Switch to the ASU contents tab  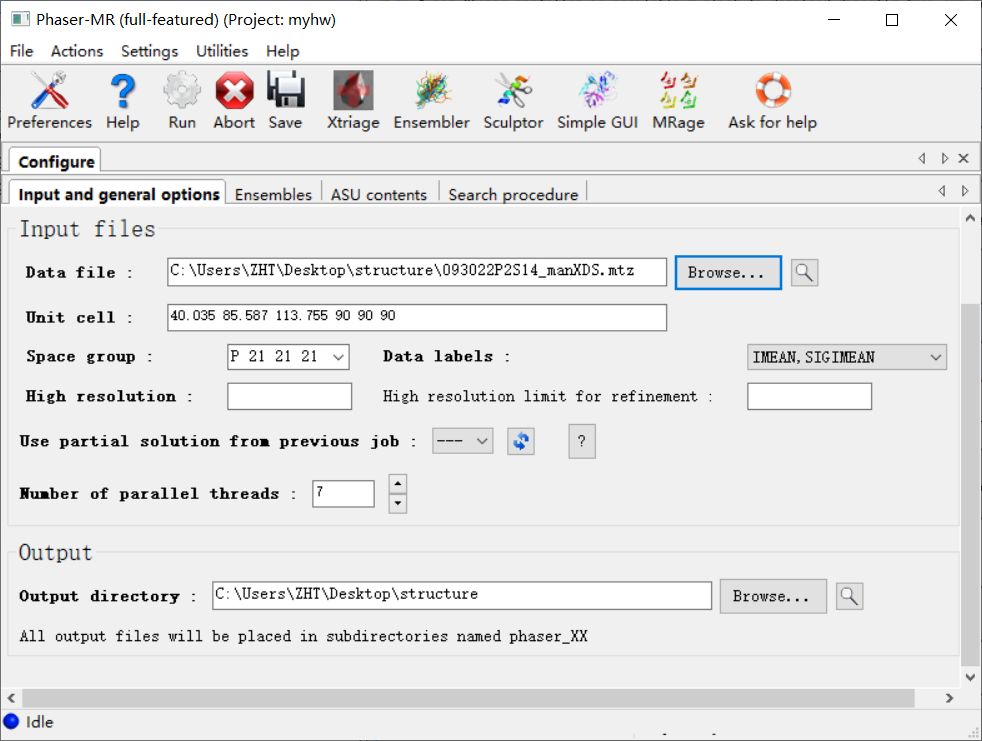pos(379,195)
